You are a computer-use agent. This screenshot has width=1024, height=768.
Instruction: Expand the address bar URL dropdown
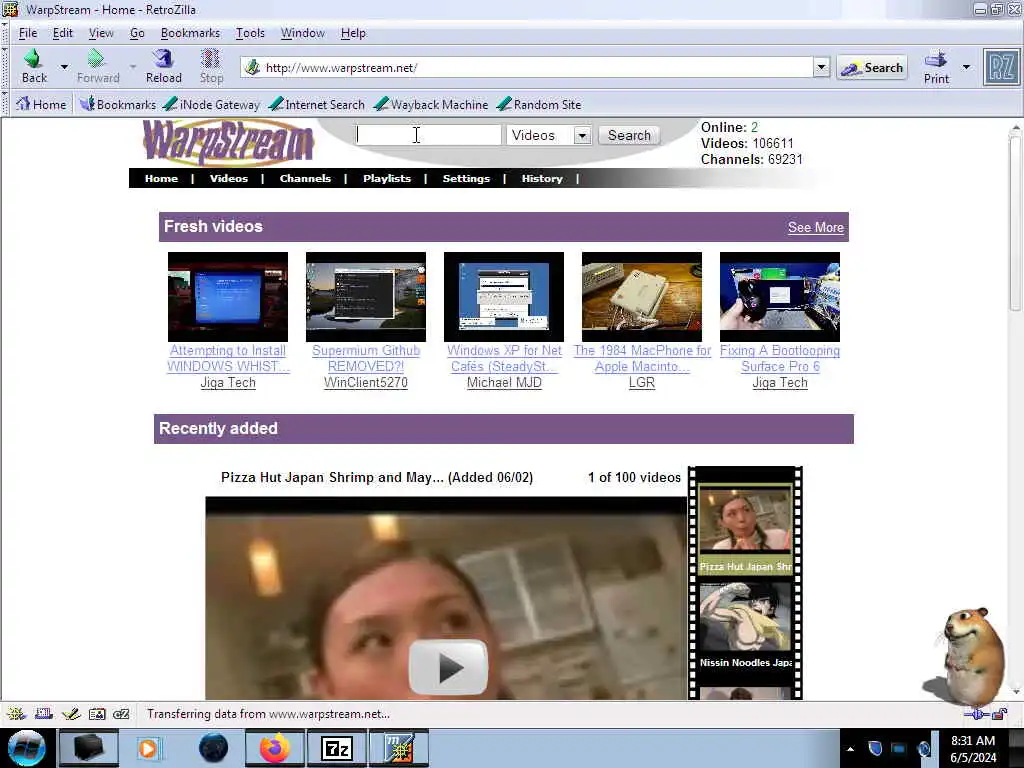click(822, 67)
